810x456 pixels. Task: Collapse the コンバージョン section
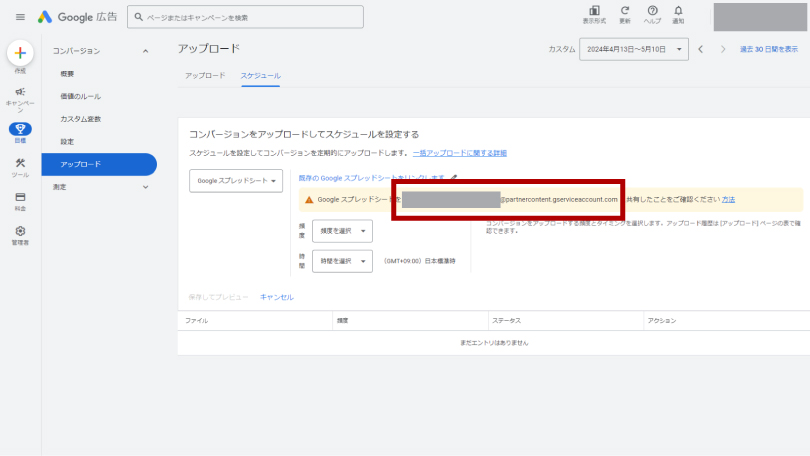(145, 51)
